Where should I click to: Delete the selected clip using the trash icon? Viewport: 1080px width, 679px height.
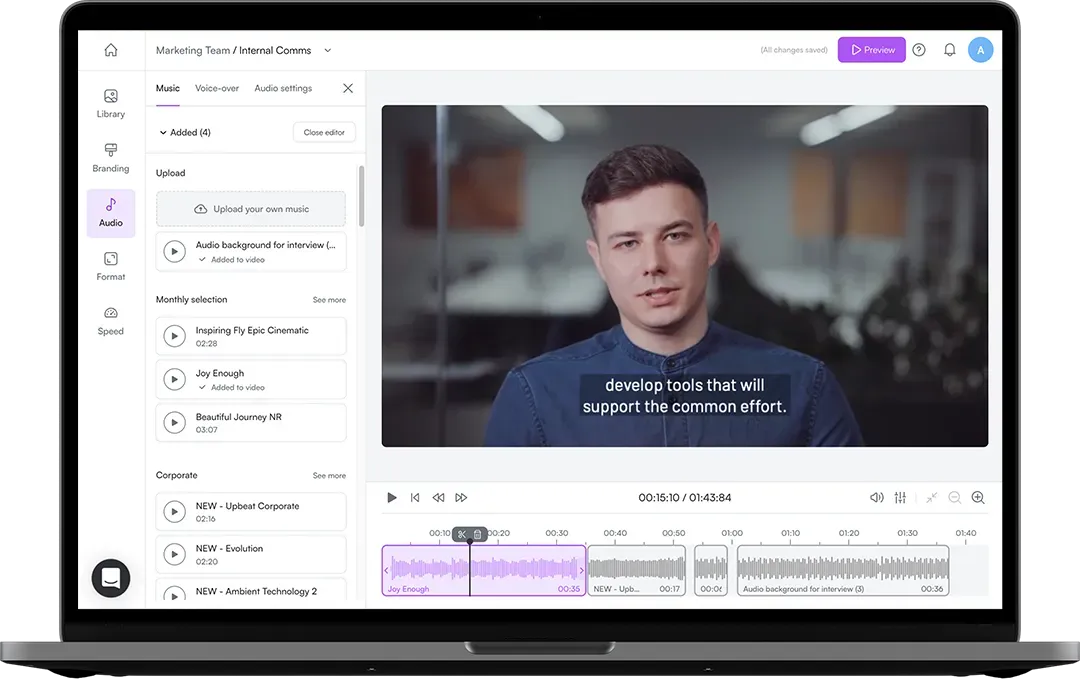coord(477,534)
